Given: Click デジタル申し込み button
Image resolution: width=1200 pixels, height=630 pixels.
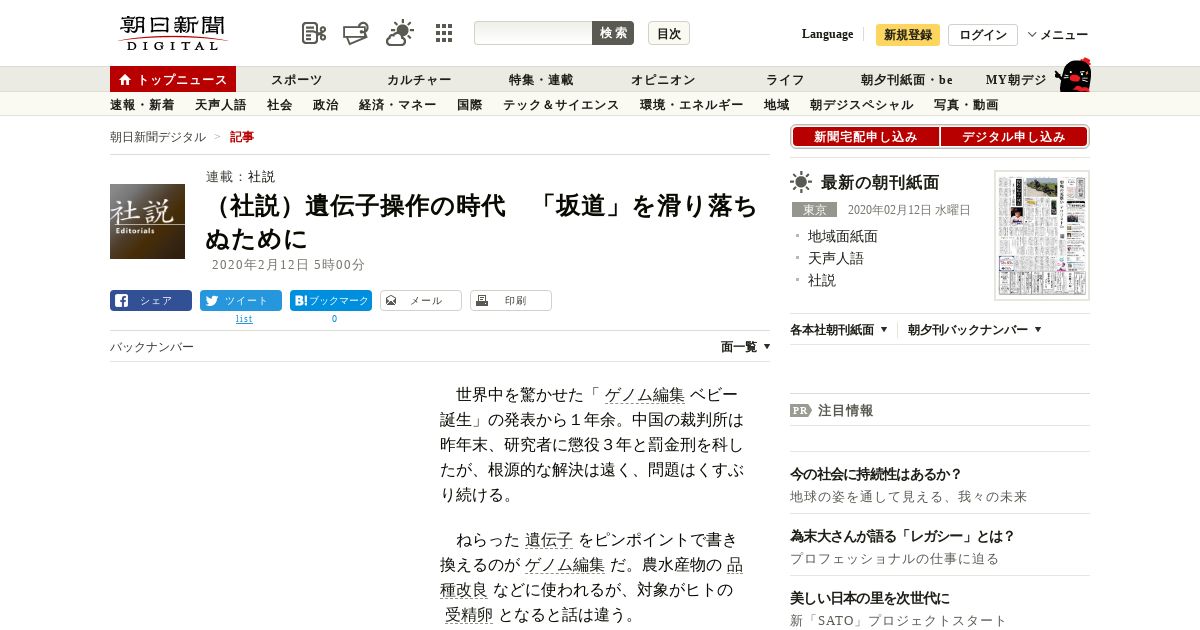Looking at the screenshot, I should pyautogui.click(x=1013, y=137).
